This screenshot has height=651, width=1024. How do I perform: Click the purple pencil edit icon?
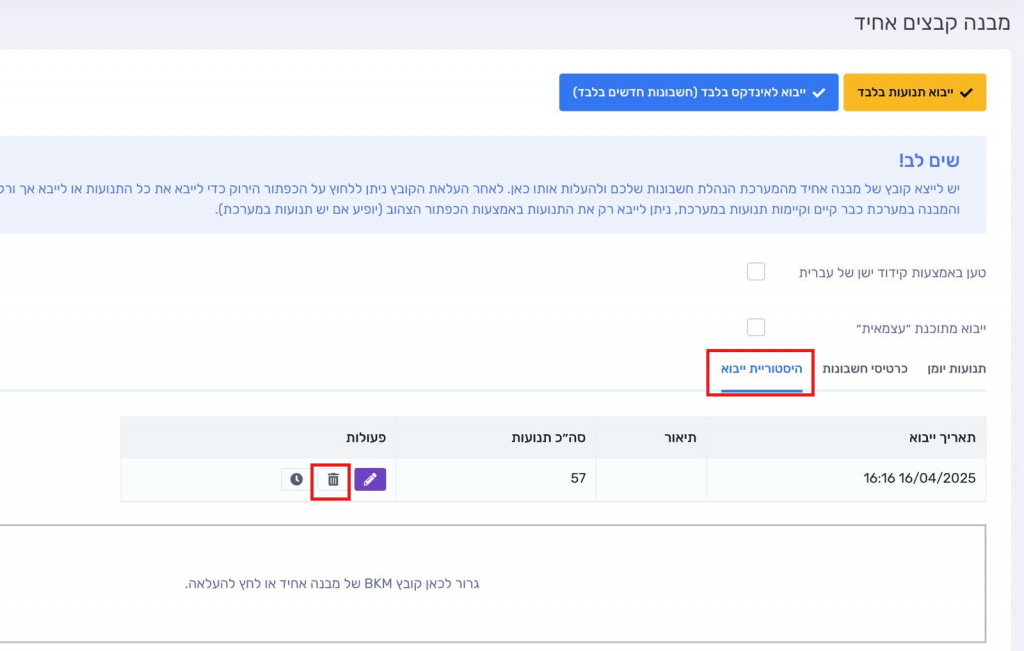370,480
